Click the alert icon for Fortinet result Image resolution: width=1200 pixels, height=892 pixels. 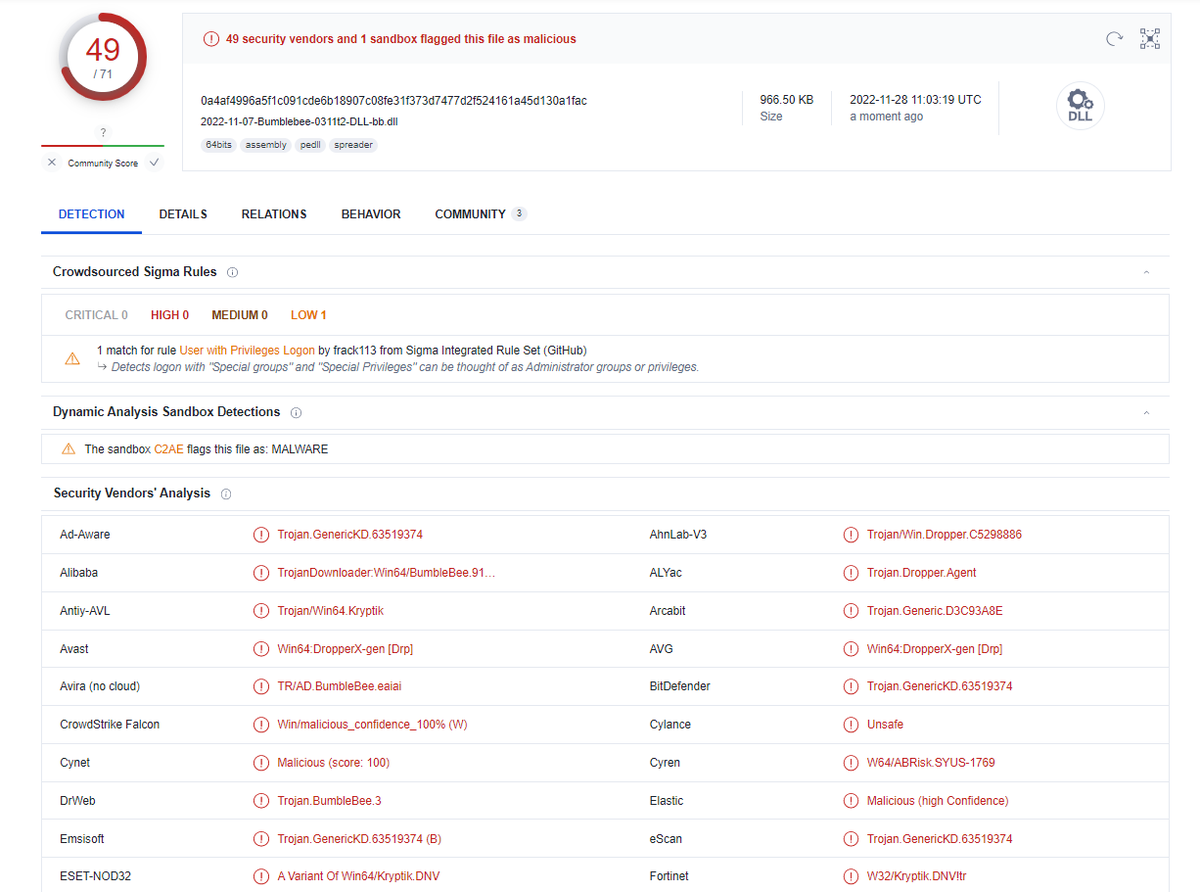tap(851, 877)
